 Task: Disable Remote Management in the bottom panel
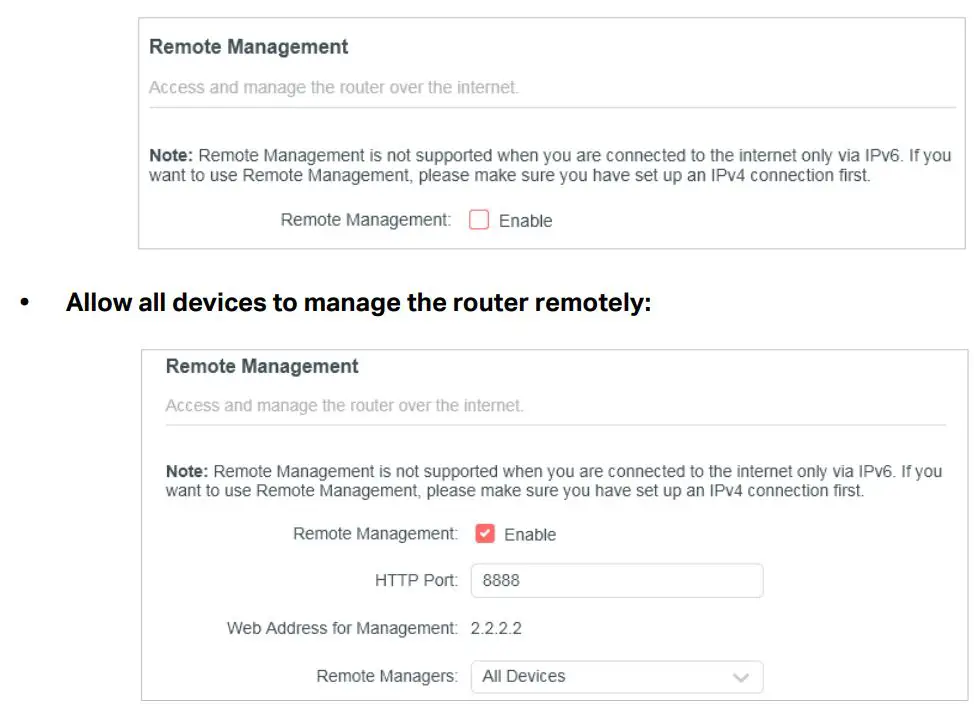tap(486, 534)
